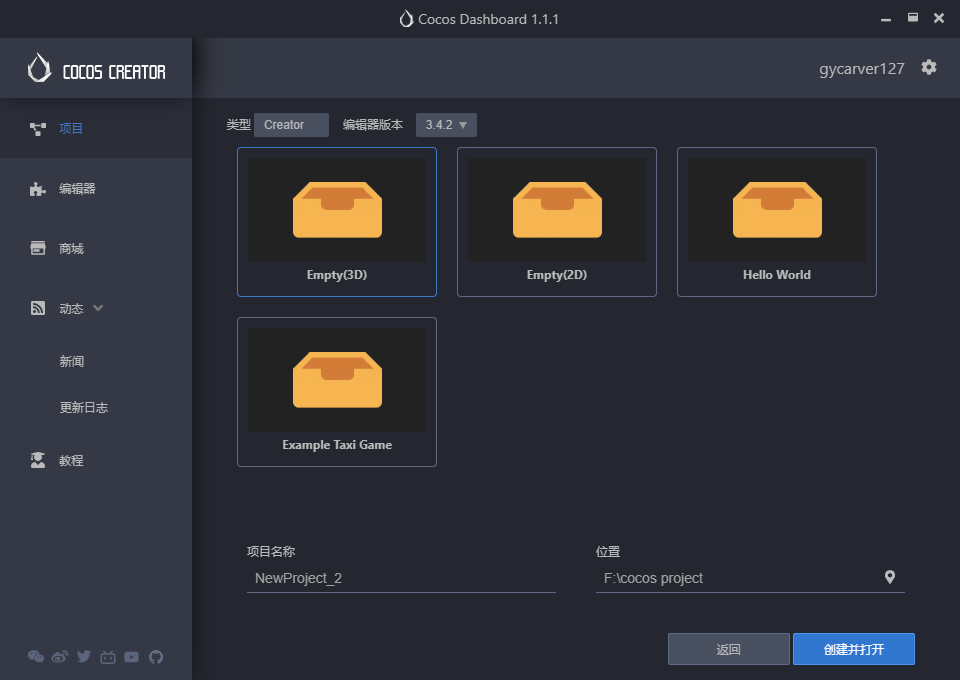Click the 项目名称 label
The width and height of the screenshot is (960, 680).
271,551
